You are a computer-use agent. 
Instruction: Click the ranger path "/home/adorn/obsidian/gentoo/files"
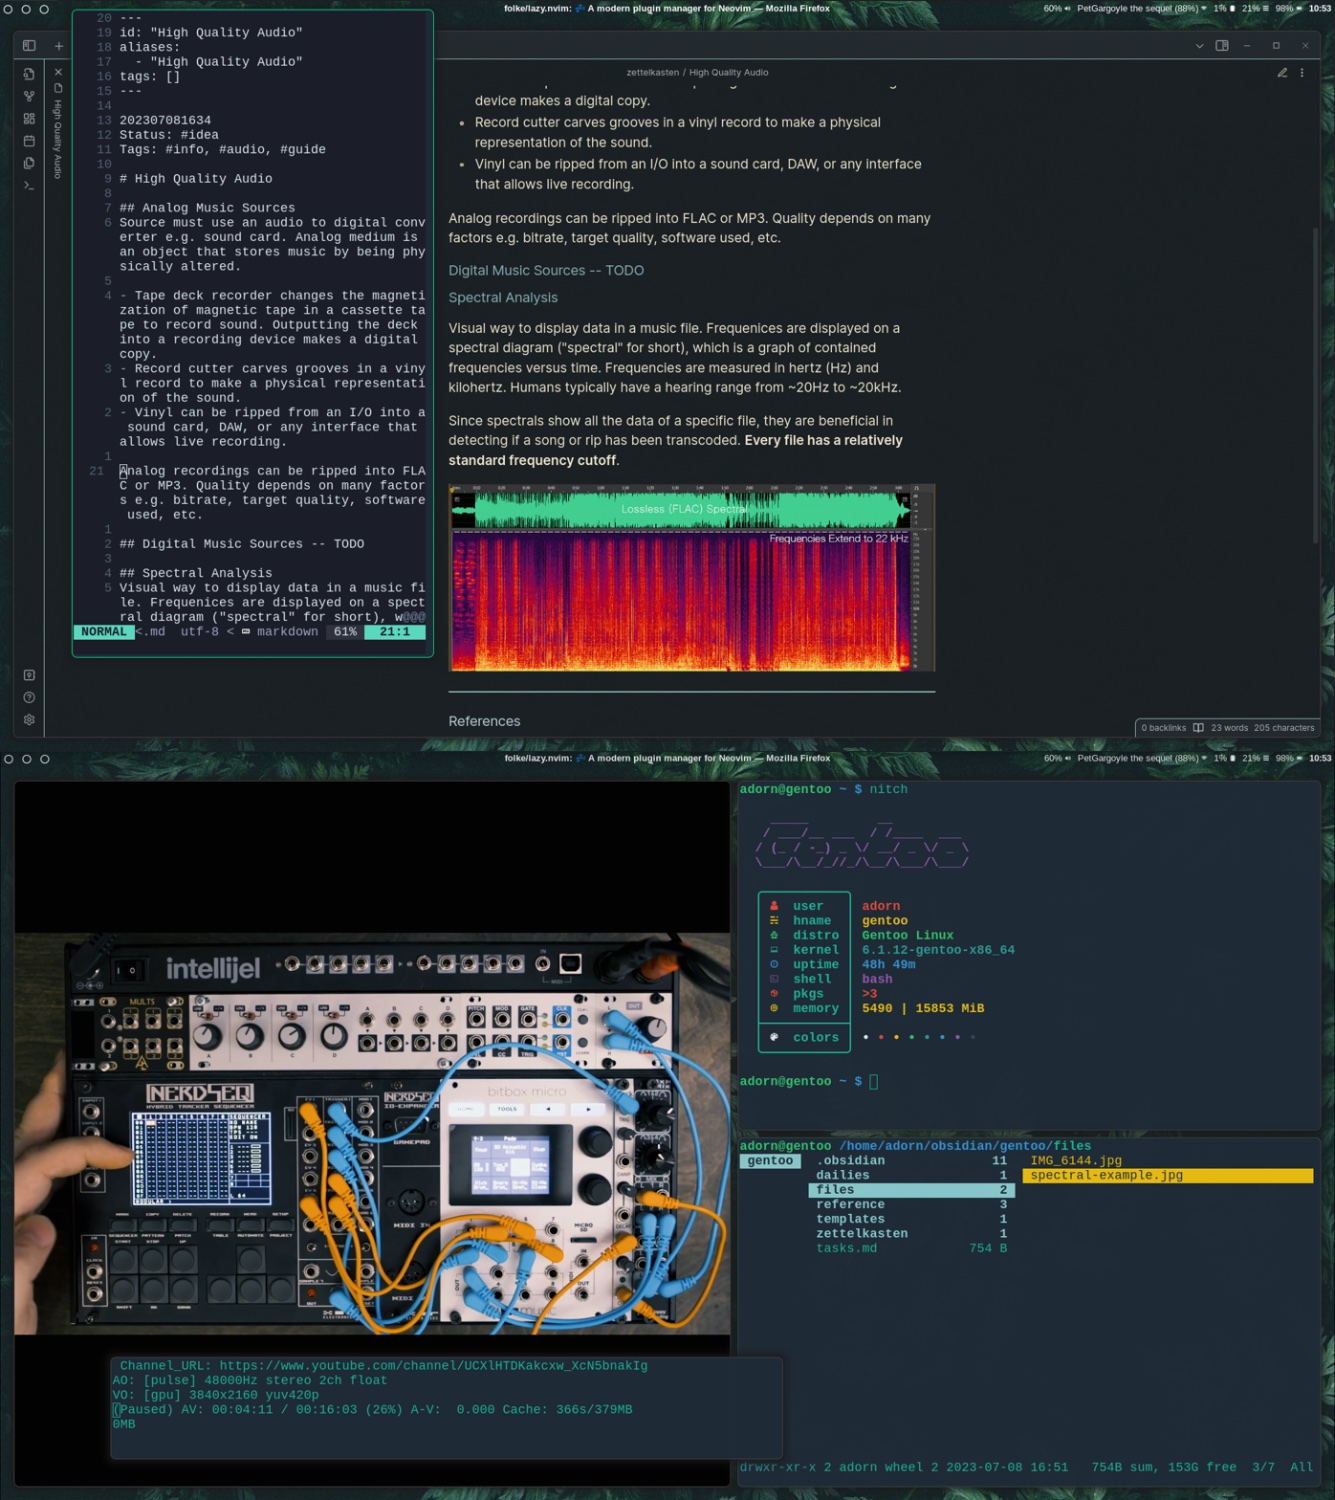[x=965, y=1147]
